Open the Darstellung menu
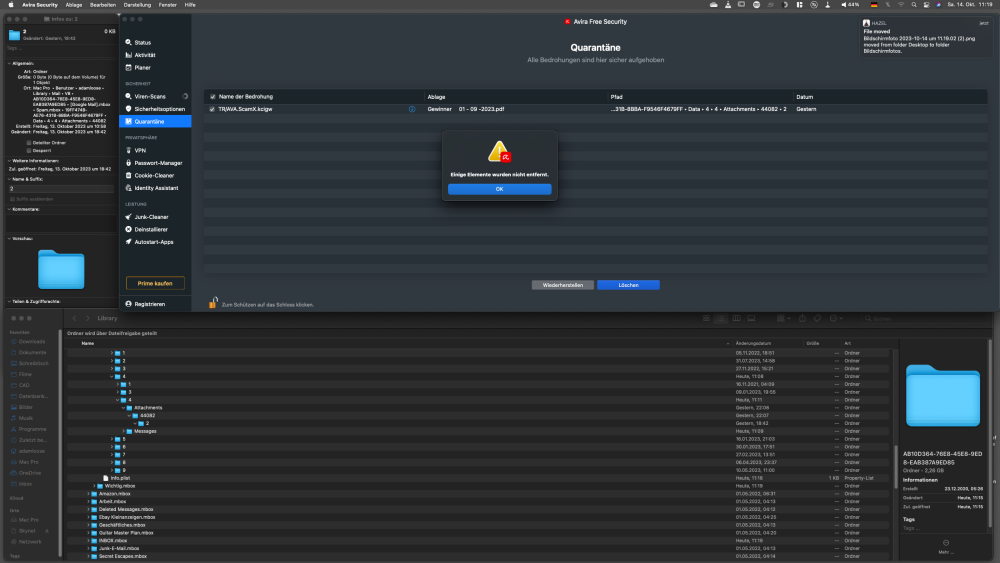Screen dimensions: 1000x563 point(137,4)
